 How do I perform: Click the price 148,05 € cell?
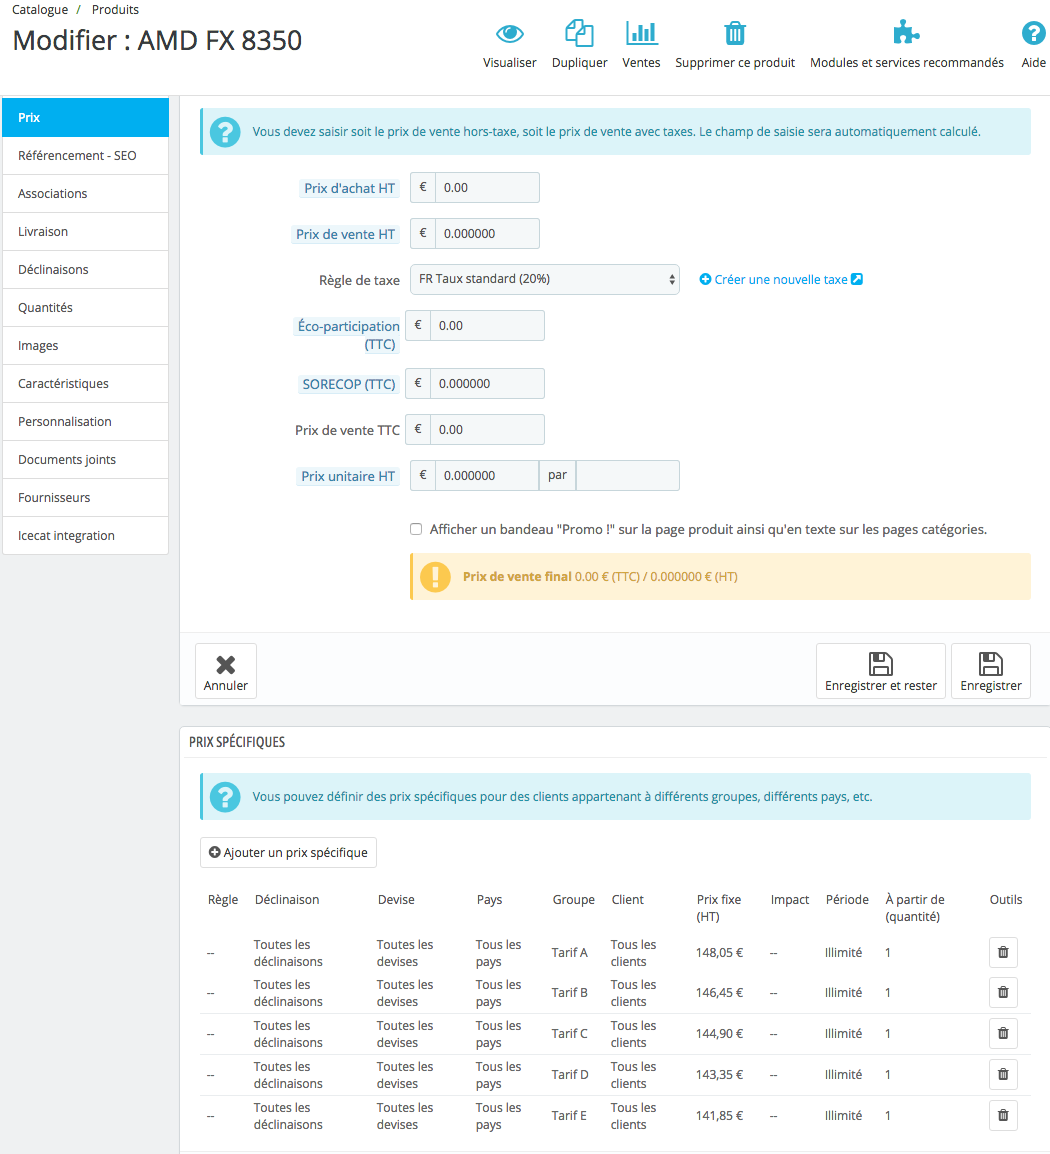(719, 953)
